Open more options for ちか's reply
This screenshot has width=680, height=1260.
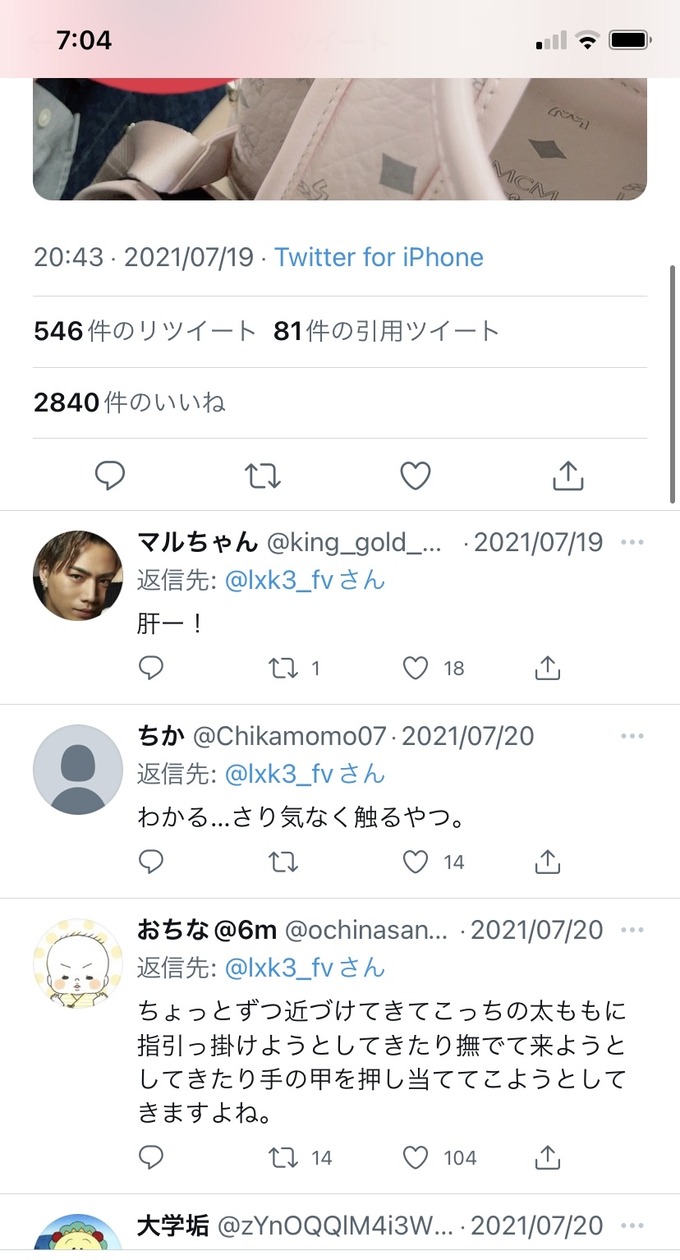click(632, 735)
